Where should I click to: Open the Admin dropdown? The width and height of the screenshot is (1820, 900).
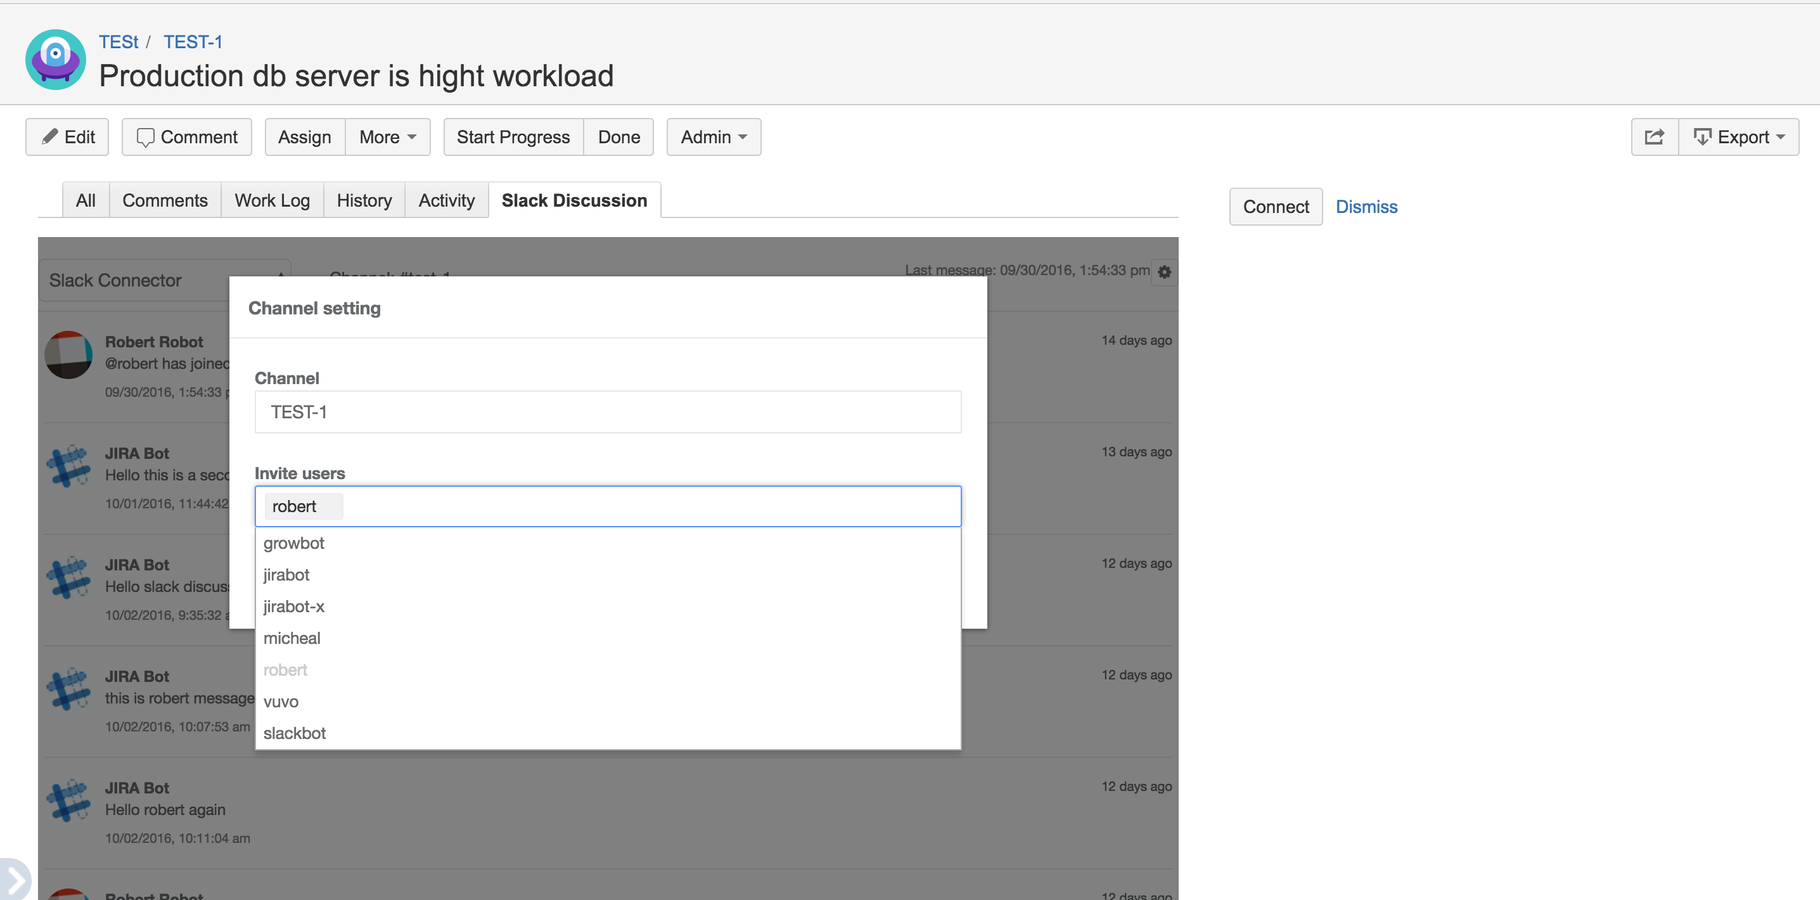[714, 137]
